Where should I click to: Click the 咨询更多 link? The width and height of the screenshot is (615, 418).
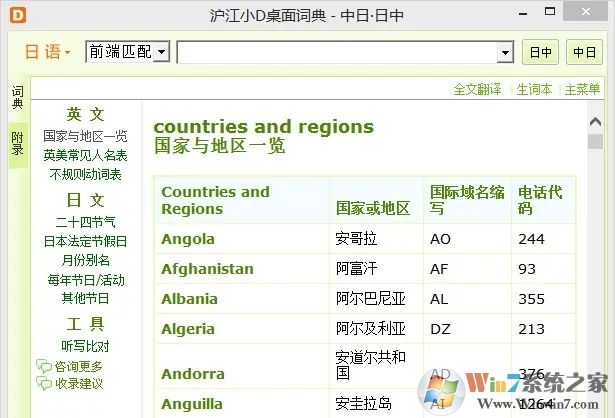78,366
